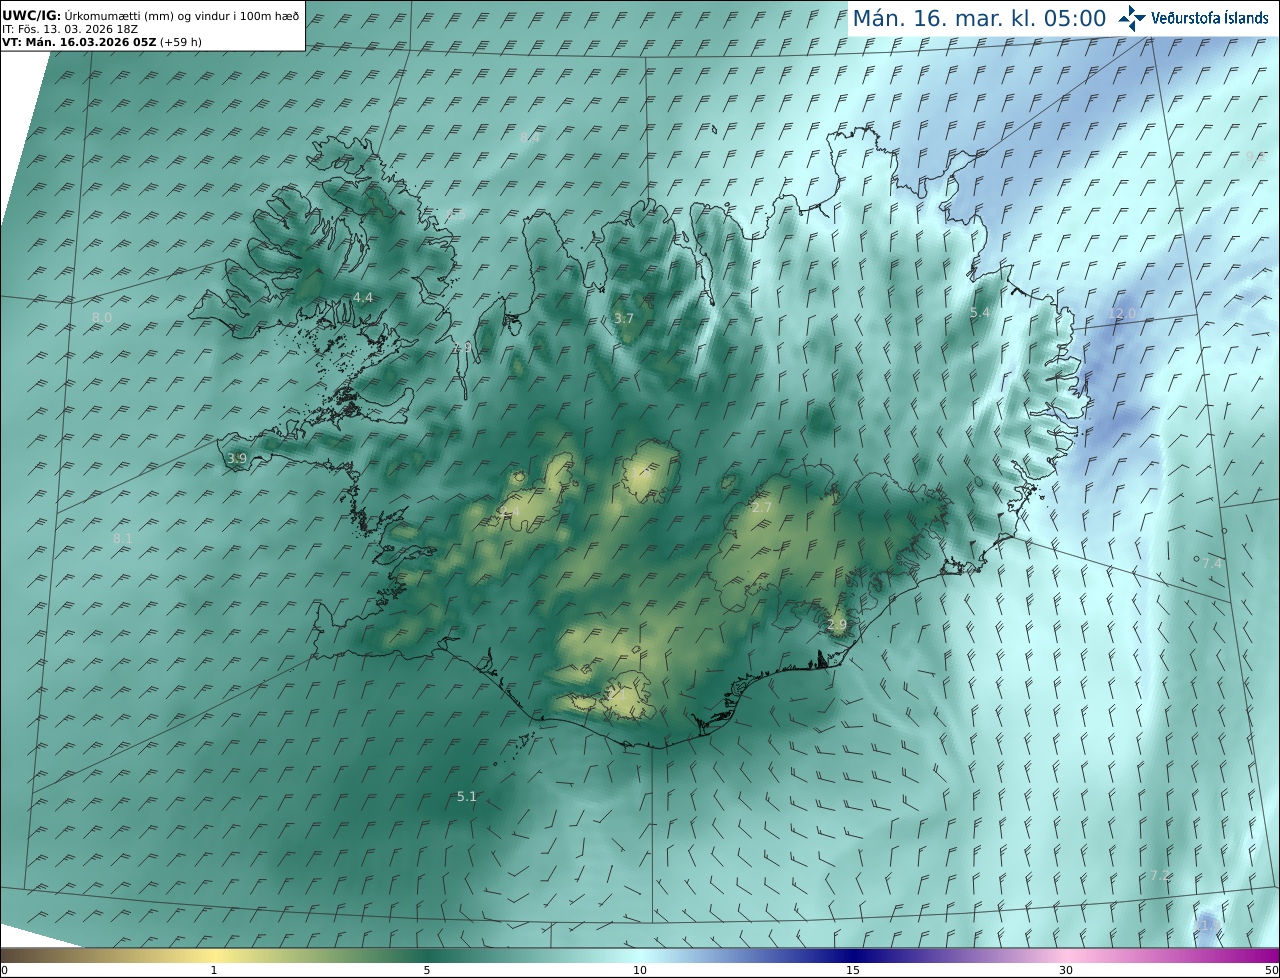Click the 3.7 value in north Iceland
1280x978 pixels.
click(624, 318)
